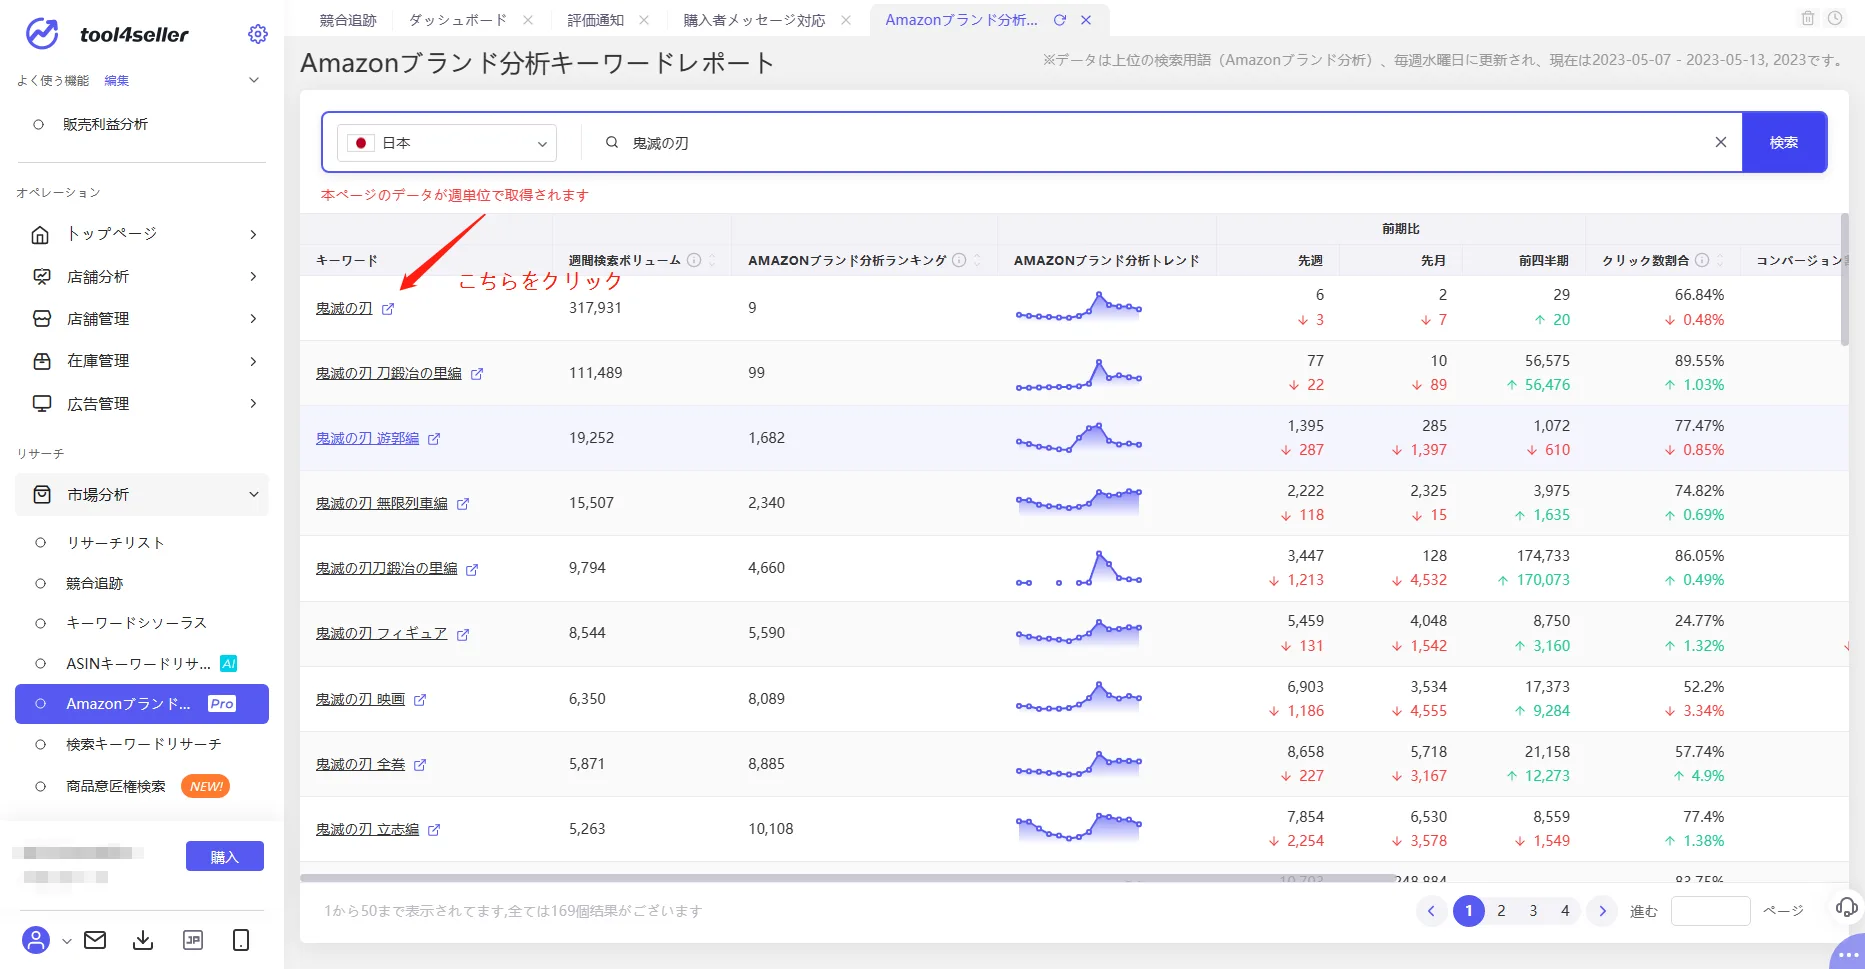This screenshot has width=1865, height=969.
Task: Click the JP language icon in sidebar footer
Action: [193, 940]
